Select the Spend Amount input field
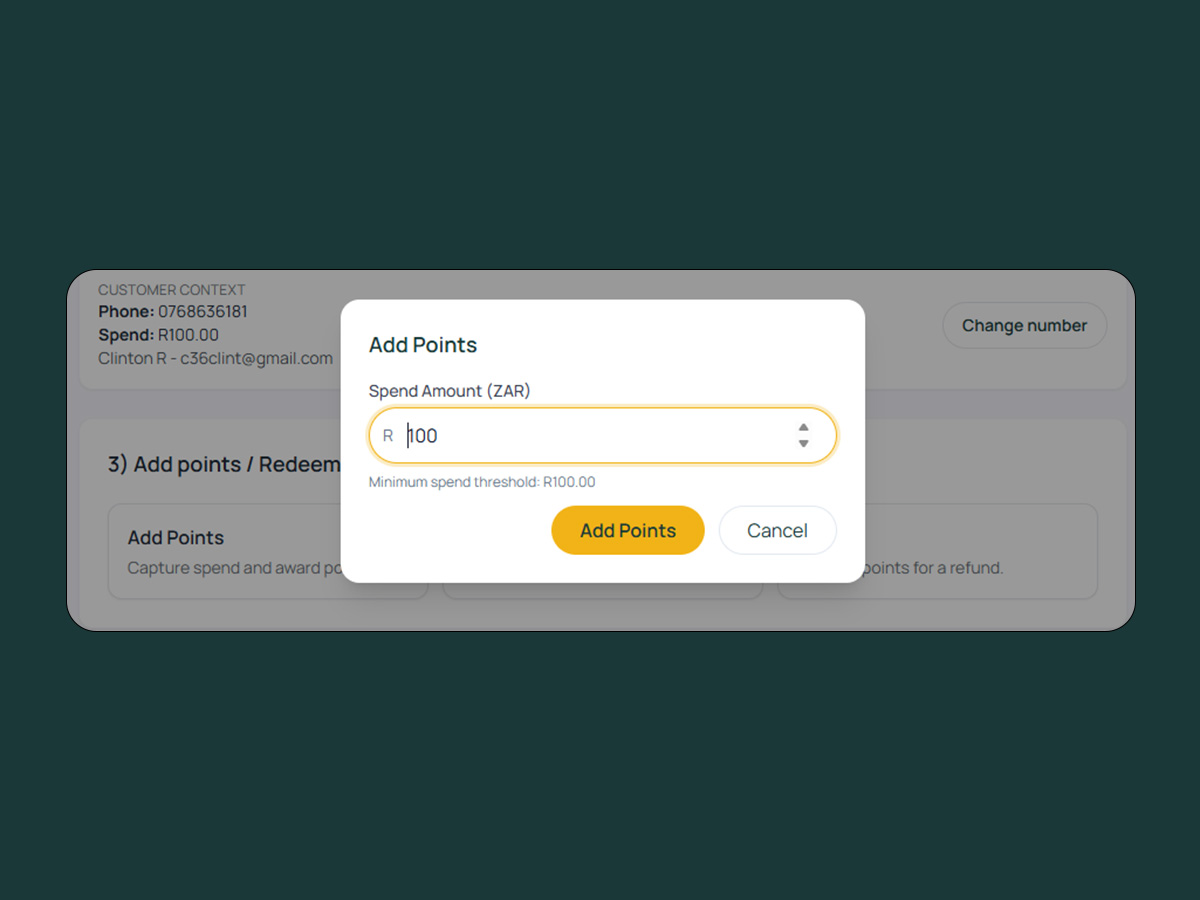This screenshot has height=900, width=1200. point(600,435)
